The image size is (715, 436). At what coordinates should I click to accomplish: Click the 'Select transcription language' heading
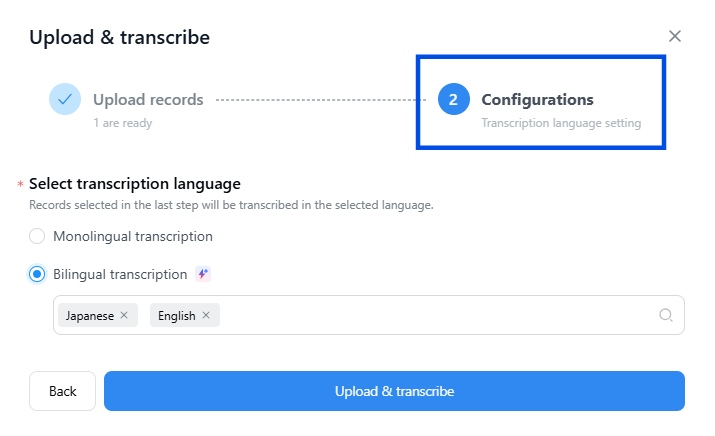point(135,184)
